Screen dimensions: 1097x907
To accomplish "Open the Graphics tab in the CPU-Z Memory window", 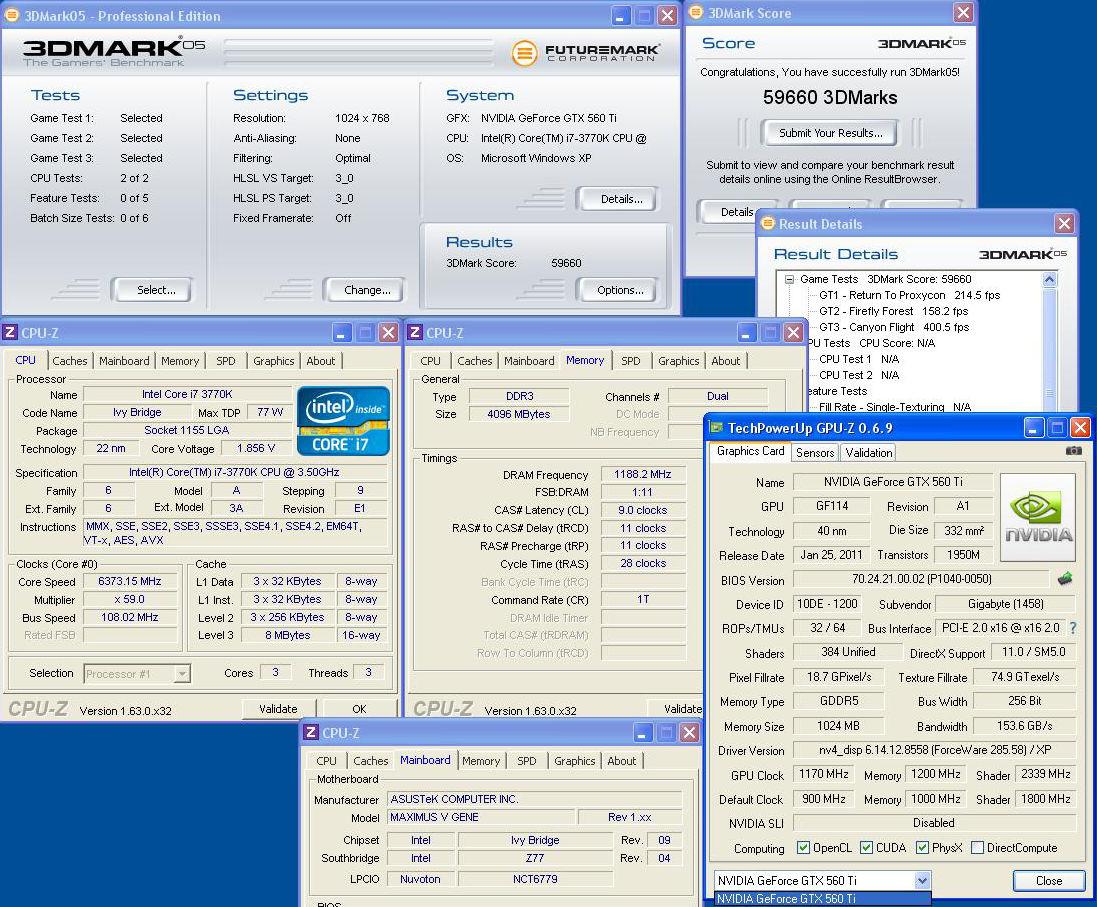I will pos(678,361).
